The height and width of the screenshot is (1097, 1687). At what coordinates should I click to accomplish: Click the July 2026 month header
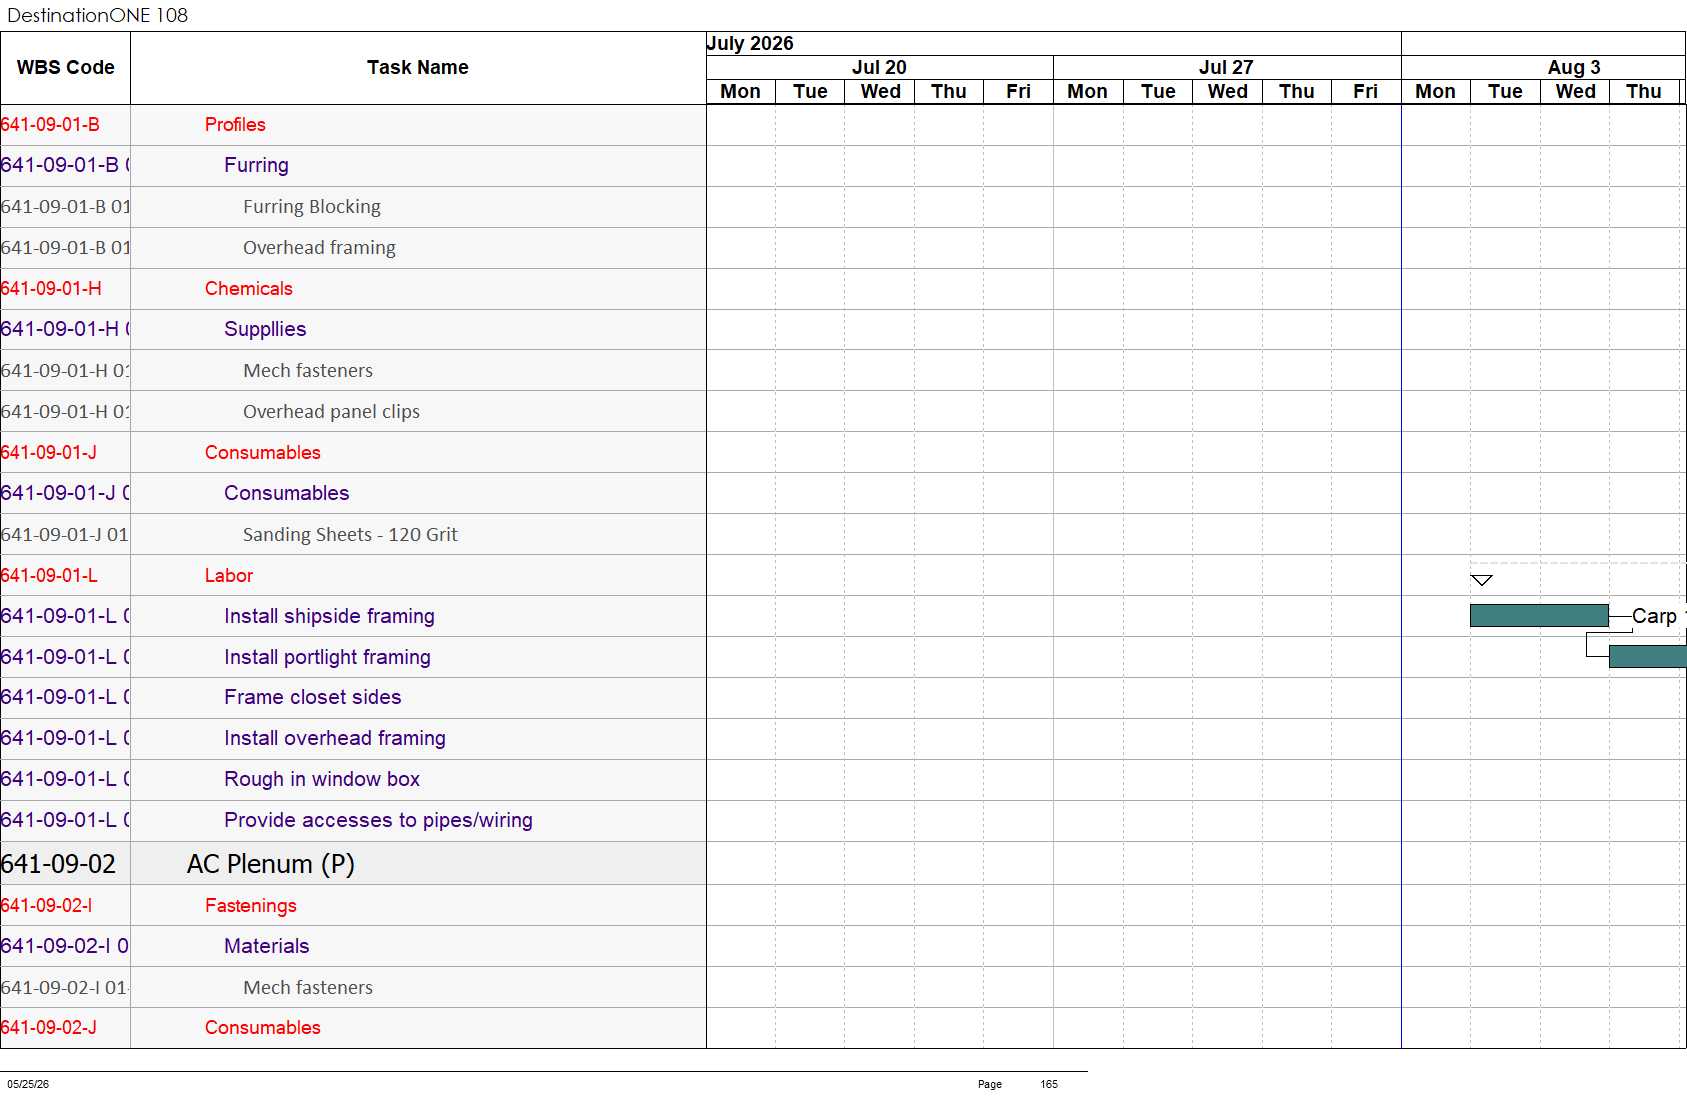pyautogui.click(x=750, y=43)
